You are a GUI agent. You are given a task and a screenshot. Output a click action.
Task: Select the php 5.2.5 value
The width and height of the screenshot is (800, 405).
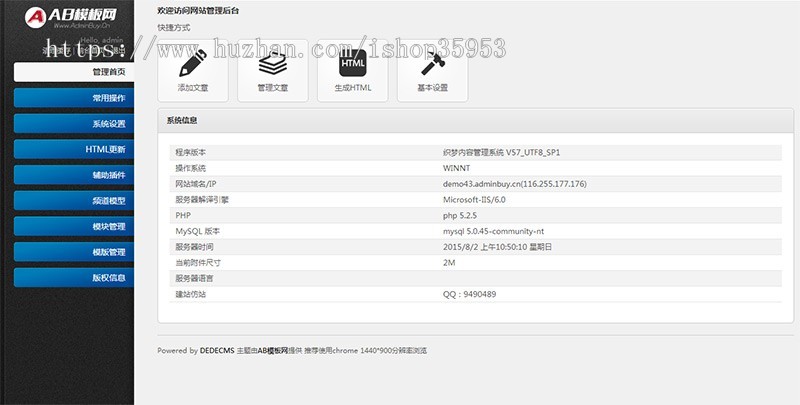460,216
